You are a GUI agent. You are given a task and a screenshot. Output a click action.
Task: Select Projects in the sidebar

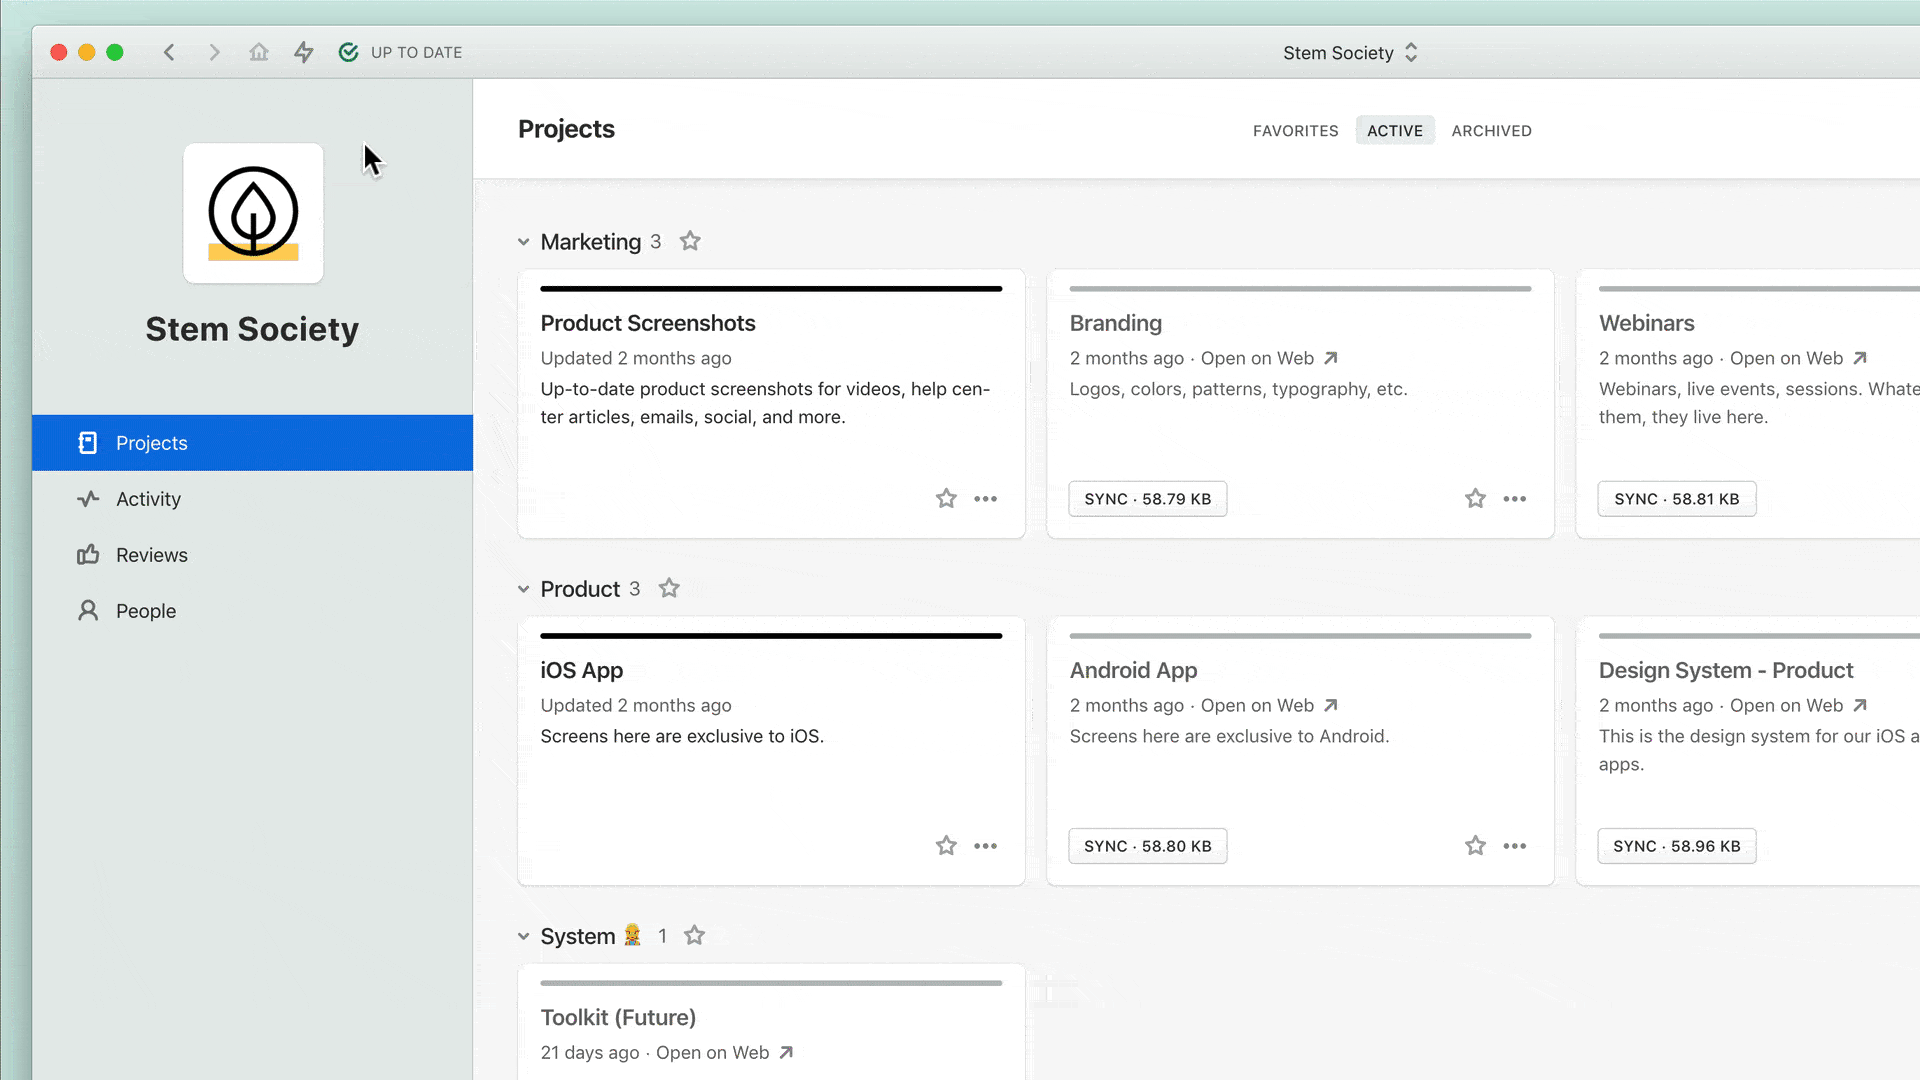point(252,443)
